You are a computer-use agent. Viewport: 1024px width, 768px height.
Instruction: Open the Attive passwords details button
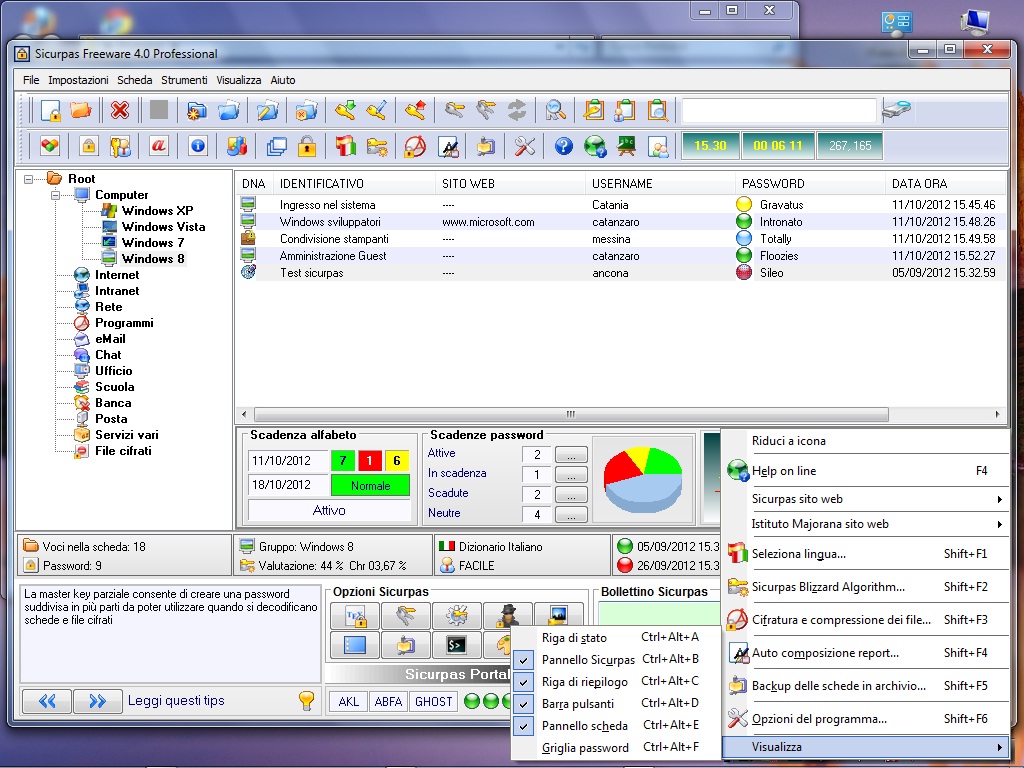pyautogui.click(x=571, y=455)
